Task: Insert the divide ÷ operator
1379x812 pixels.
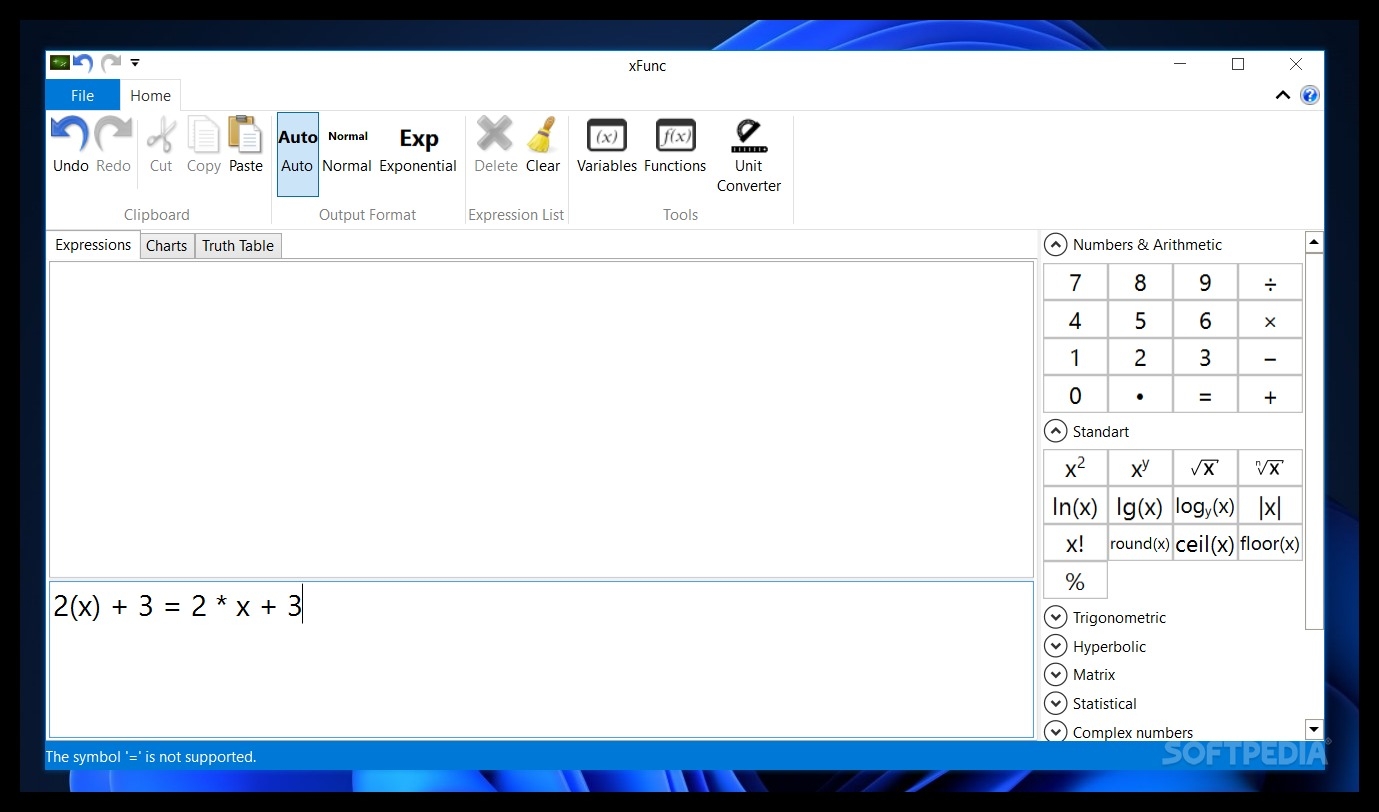Action: pyautogui.click(x=1270, y=283)
